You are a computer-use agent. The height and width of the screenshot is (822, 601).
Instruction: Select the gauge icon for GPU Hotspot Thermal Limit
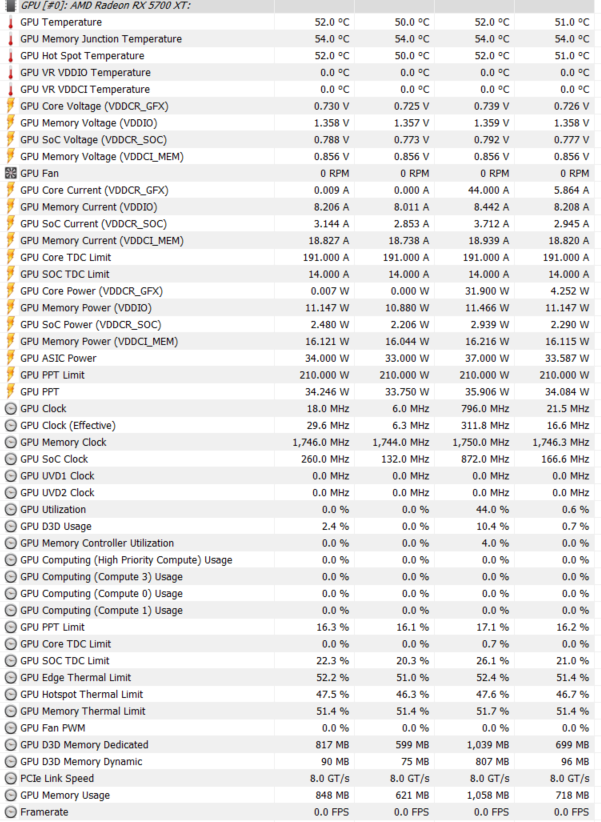10,695
